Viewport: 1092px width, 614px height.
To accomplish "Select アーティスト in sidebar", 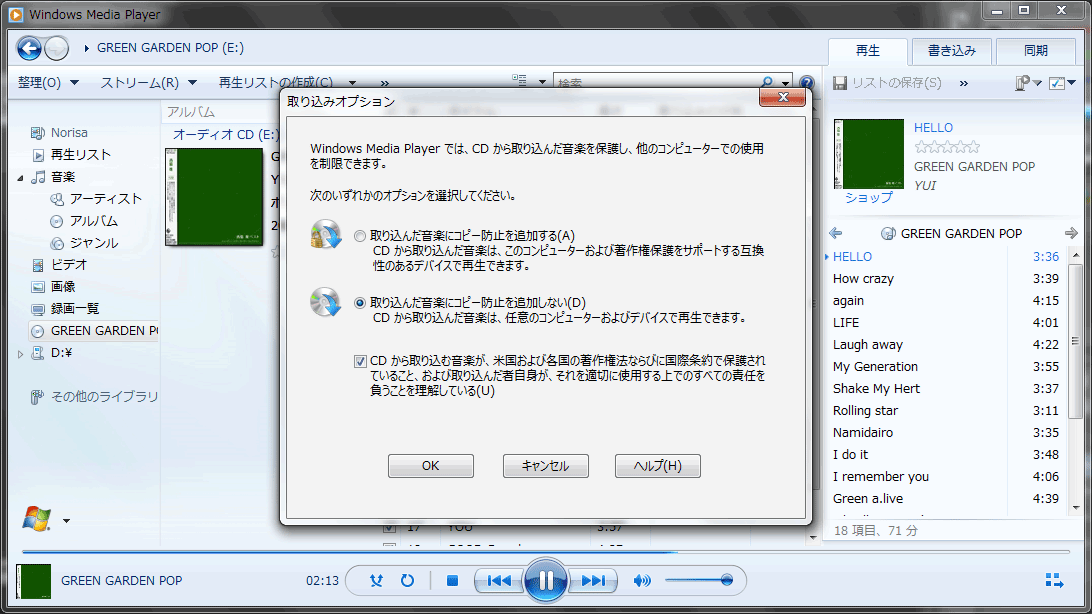I will (x=105, y=199).
